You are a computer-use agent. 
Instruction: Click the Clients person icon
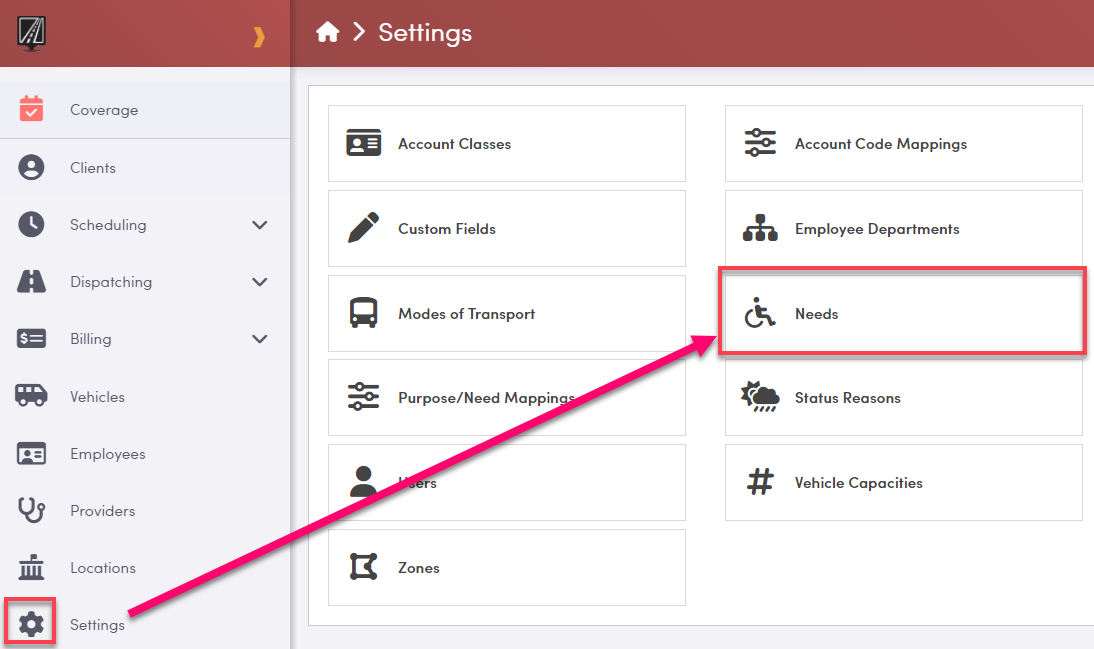(x=32, y=167)
